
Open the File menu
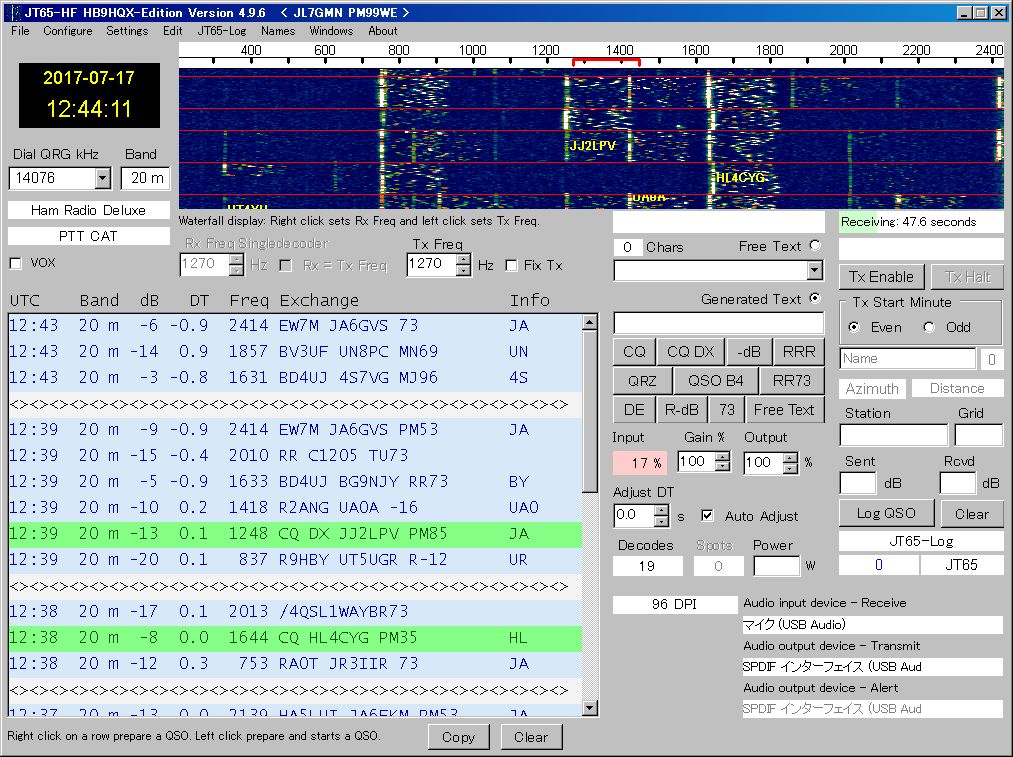click(20, 30)
